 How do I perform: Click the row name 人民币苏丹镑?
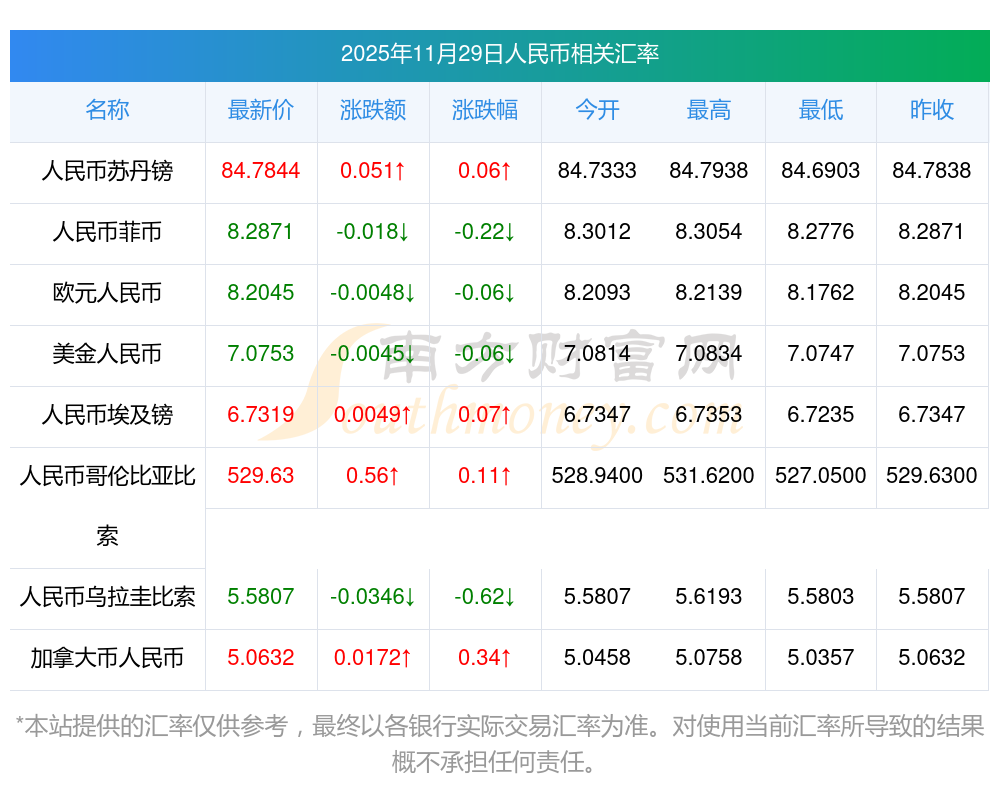pos(107,171)
